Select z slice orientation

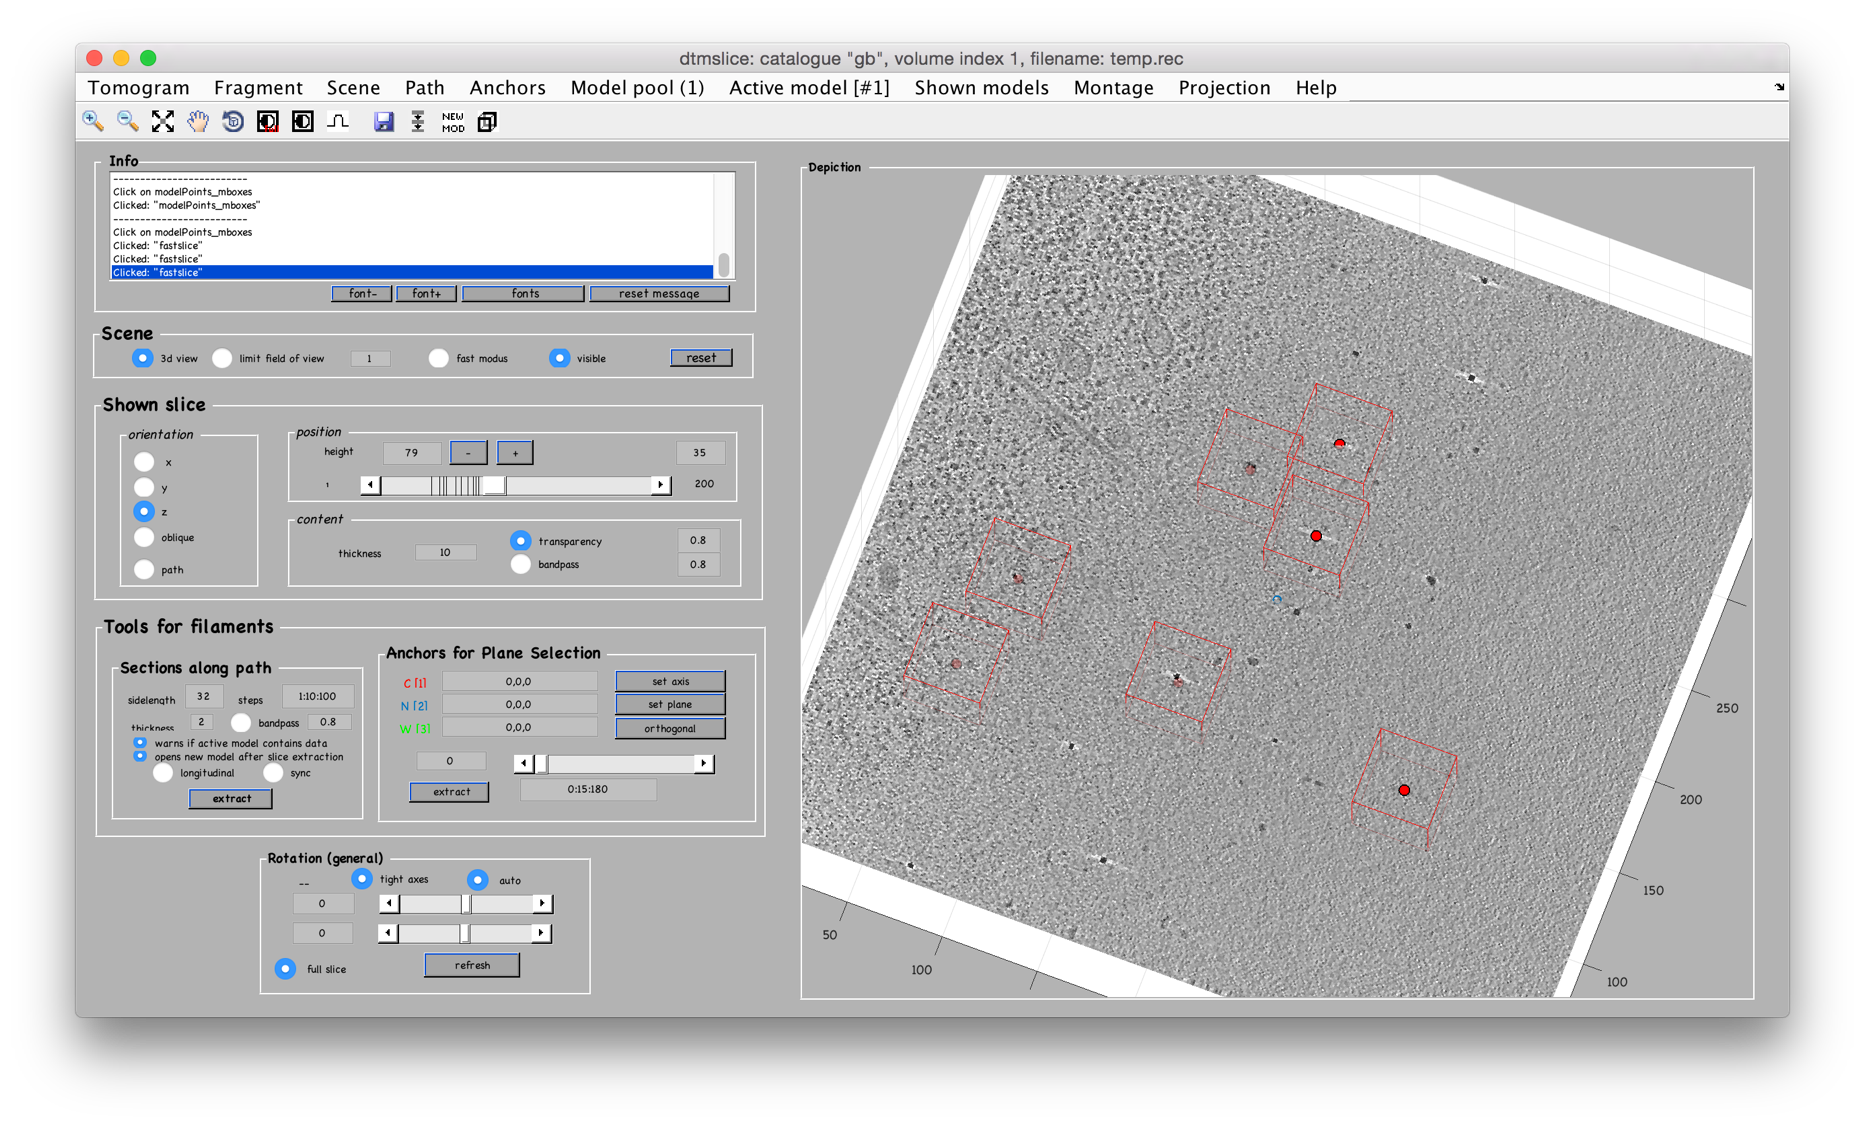click(144, 511)
